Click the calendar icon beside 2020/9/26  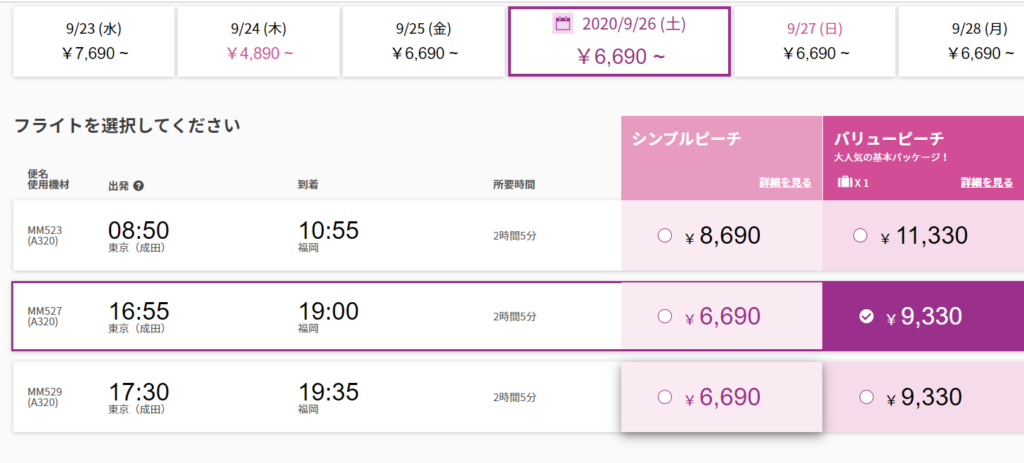point(561,24)
